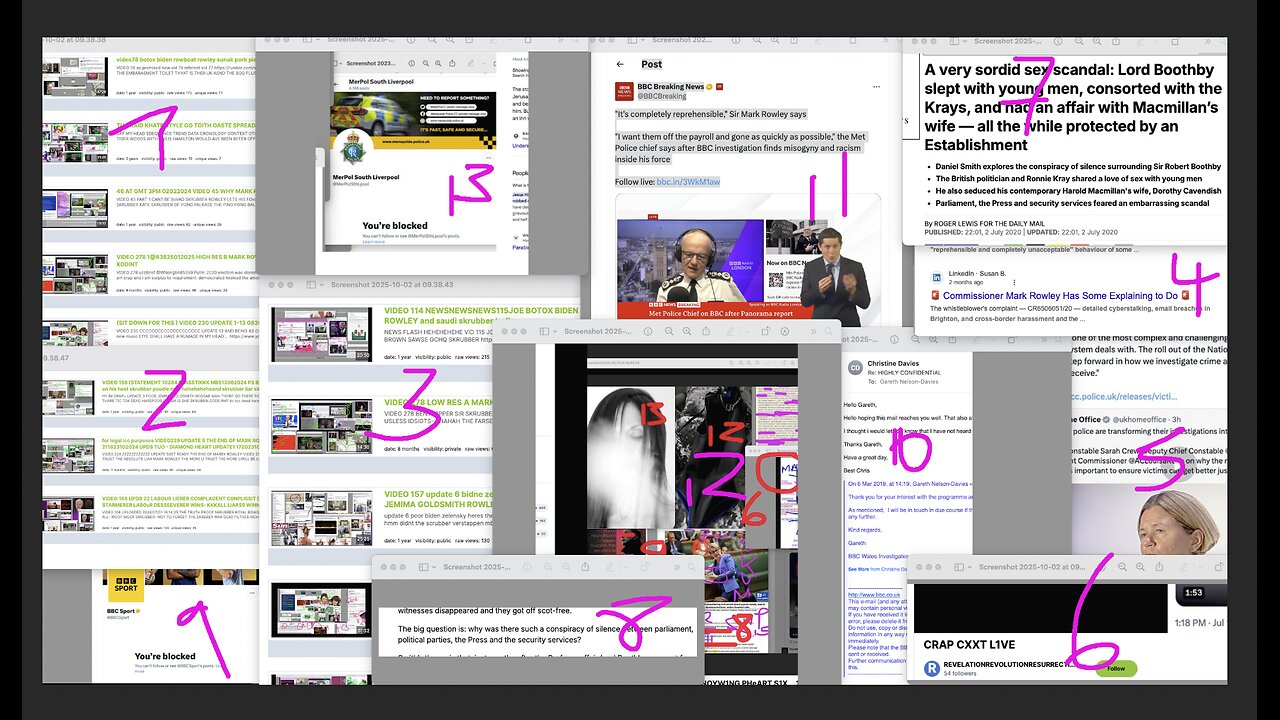
Task: Open more options on BBC Sport profile
Action: [x=252, y=593]
